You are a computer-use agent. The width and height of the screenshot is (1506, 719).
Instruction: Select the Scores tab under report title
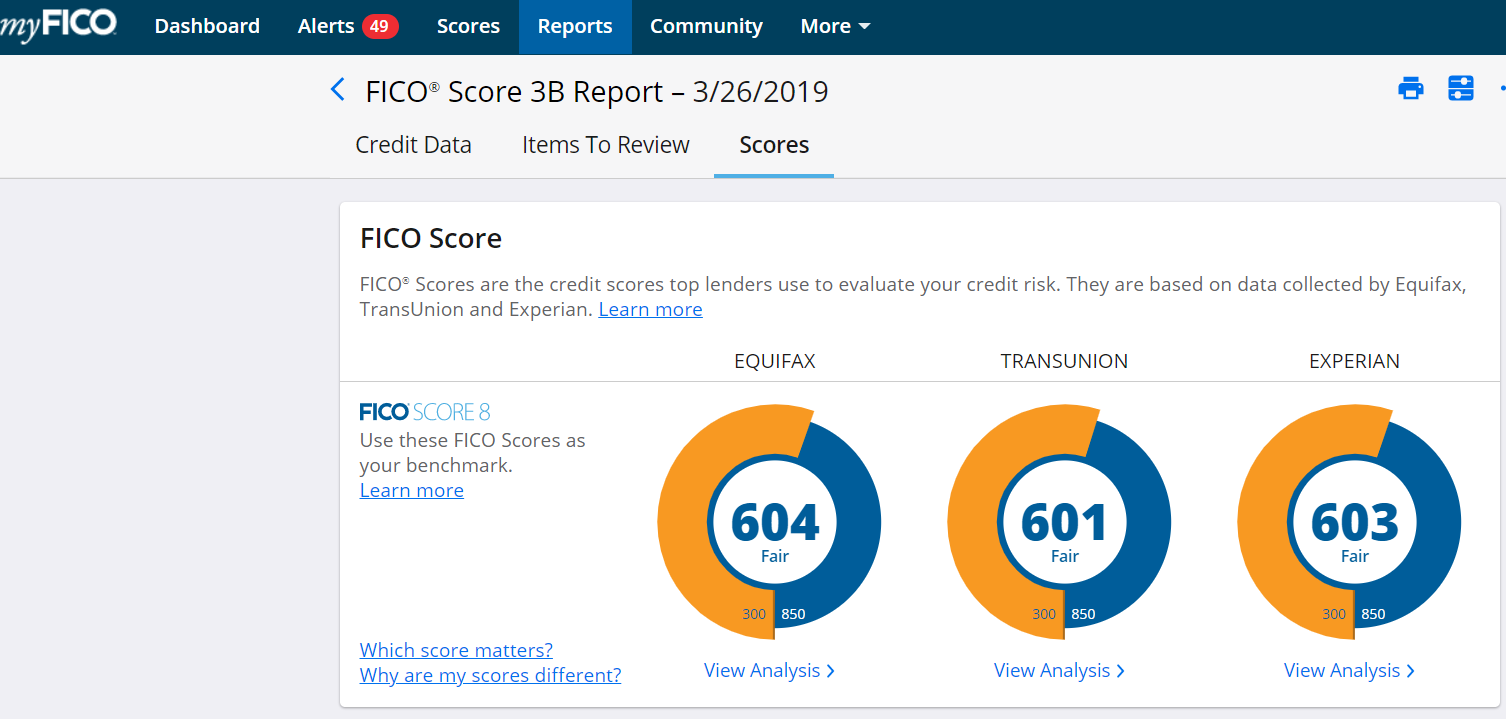click(774, 145)
